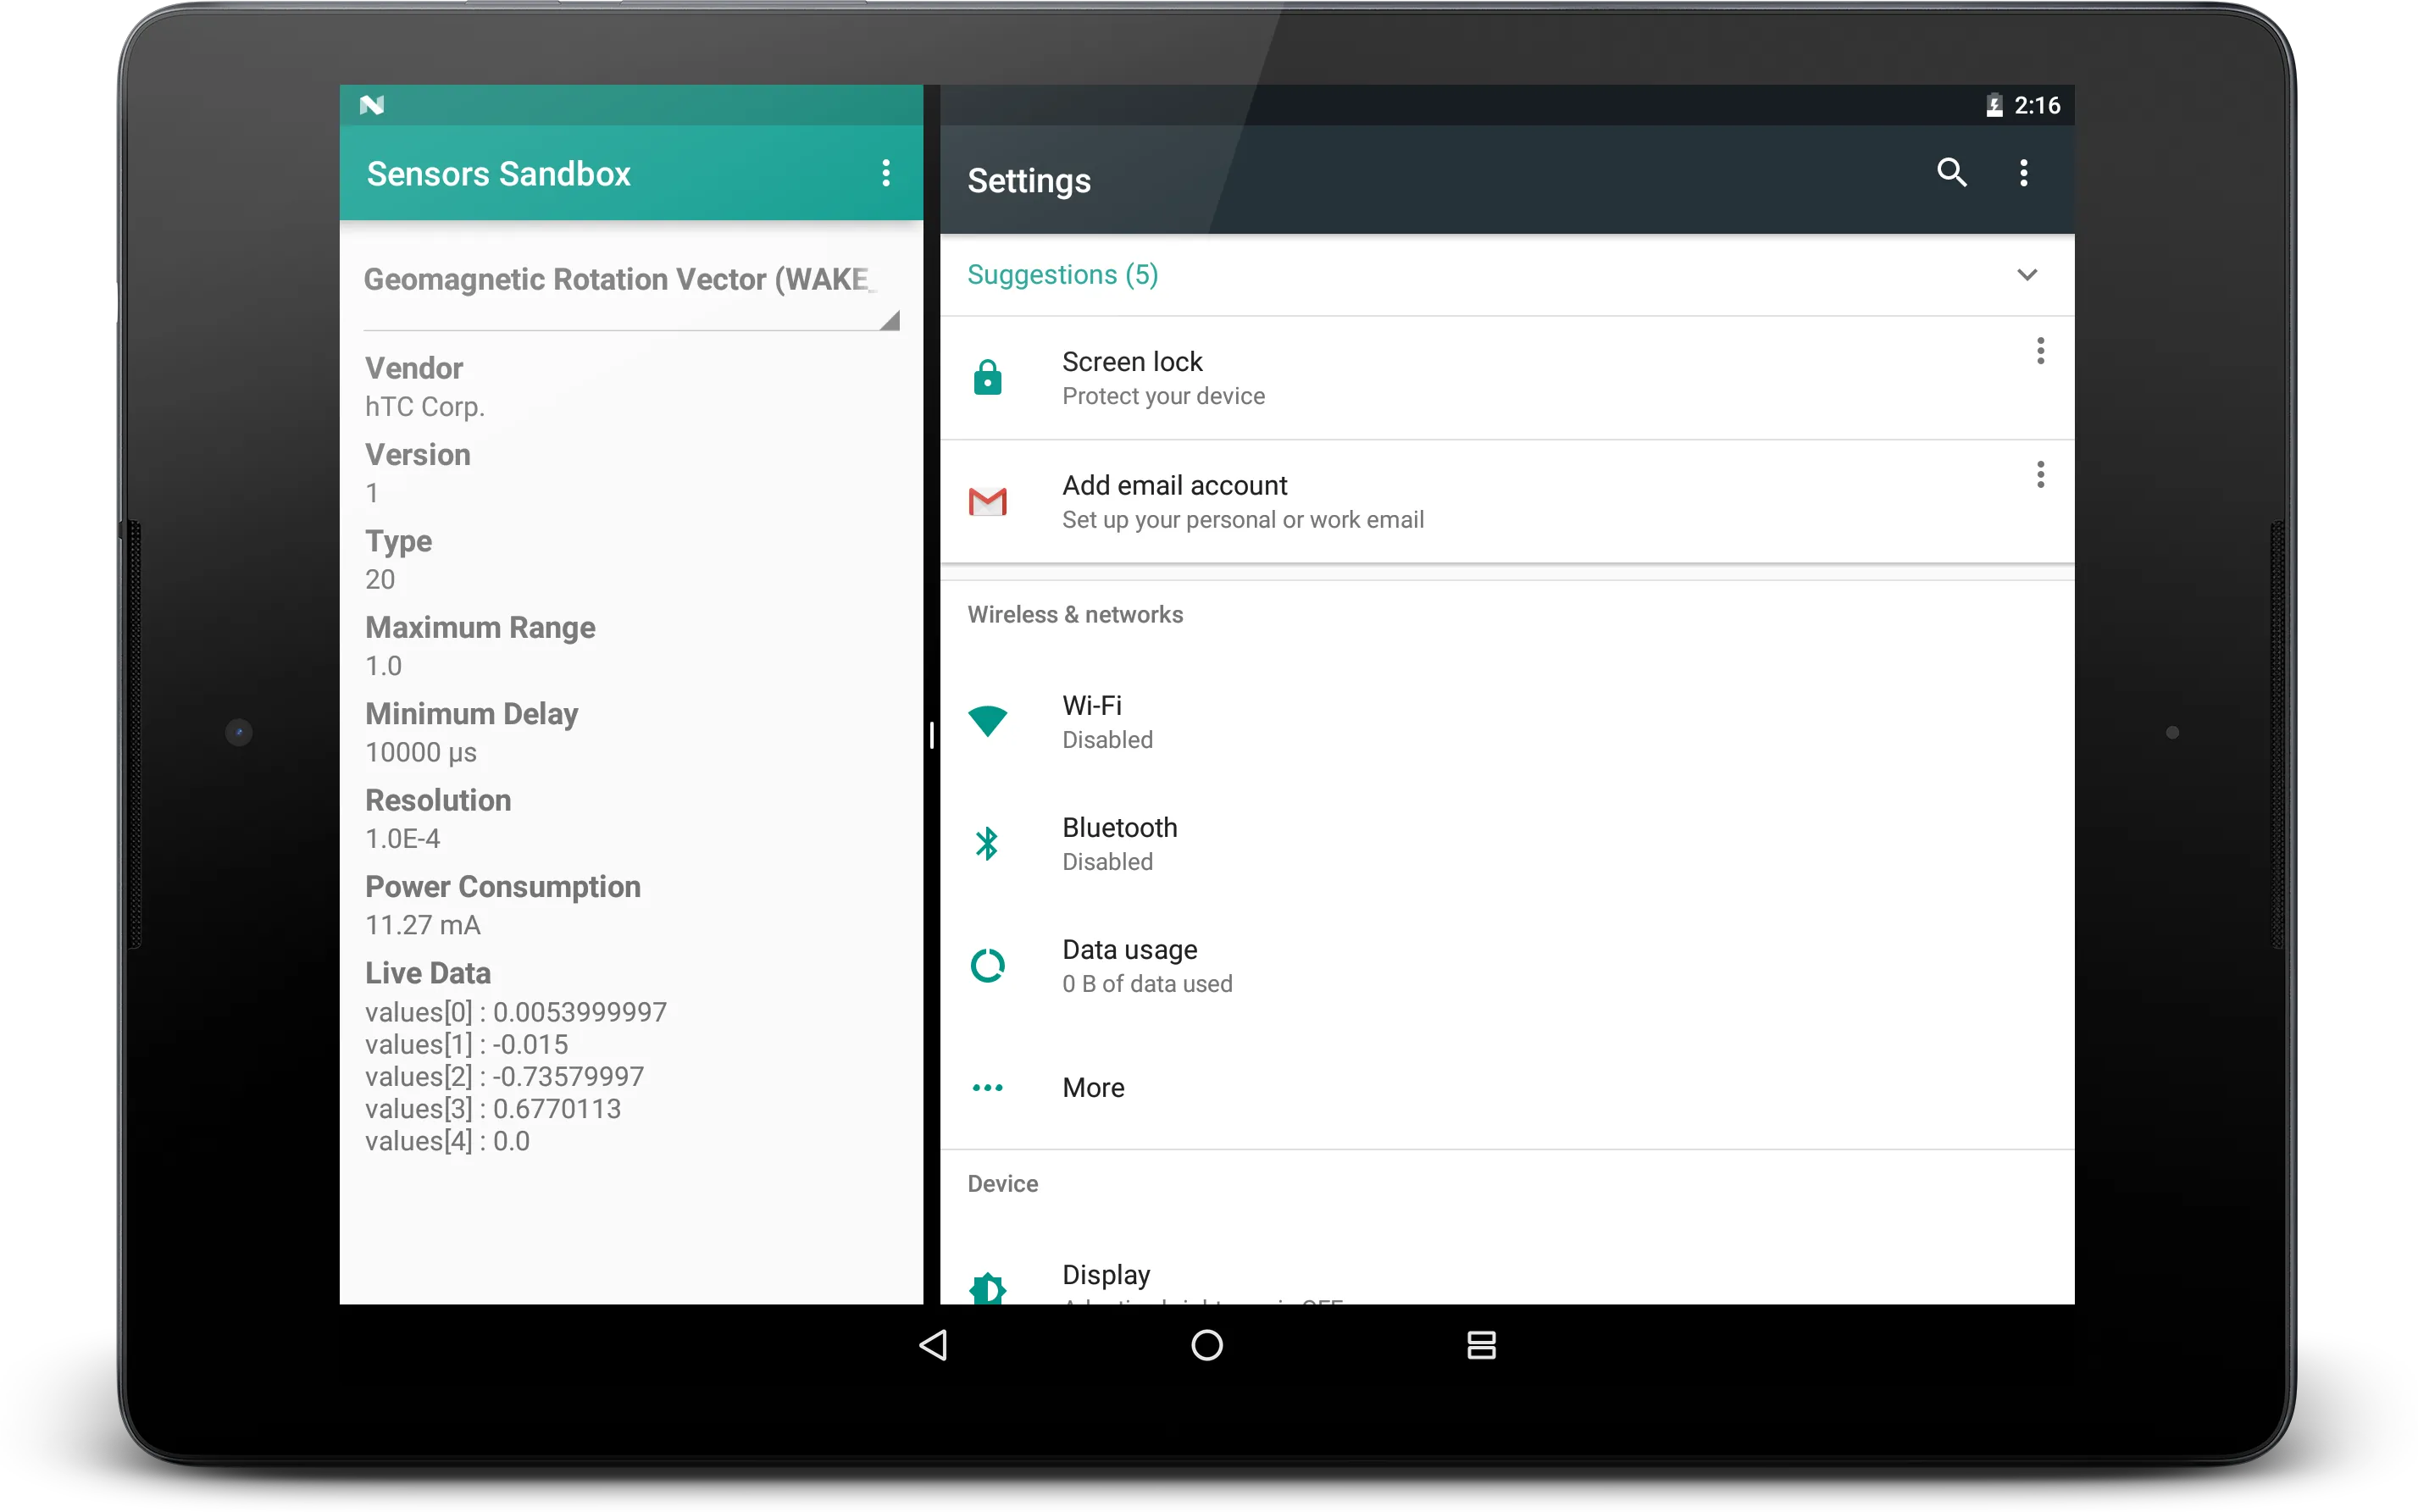Screen dimensions: 2418x1512
Task: Open the Geomagnetic Rotation Vector sensor dropdown
Action: tap(631, 290)
